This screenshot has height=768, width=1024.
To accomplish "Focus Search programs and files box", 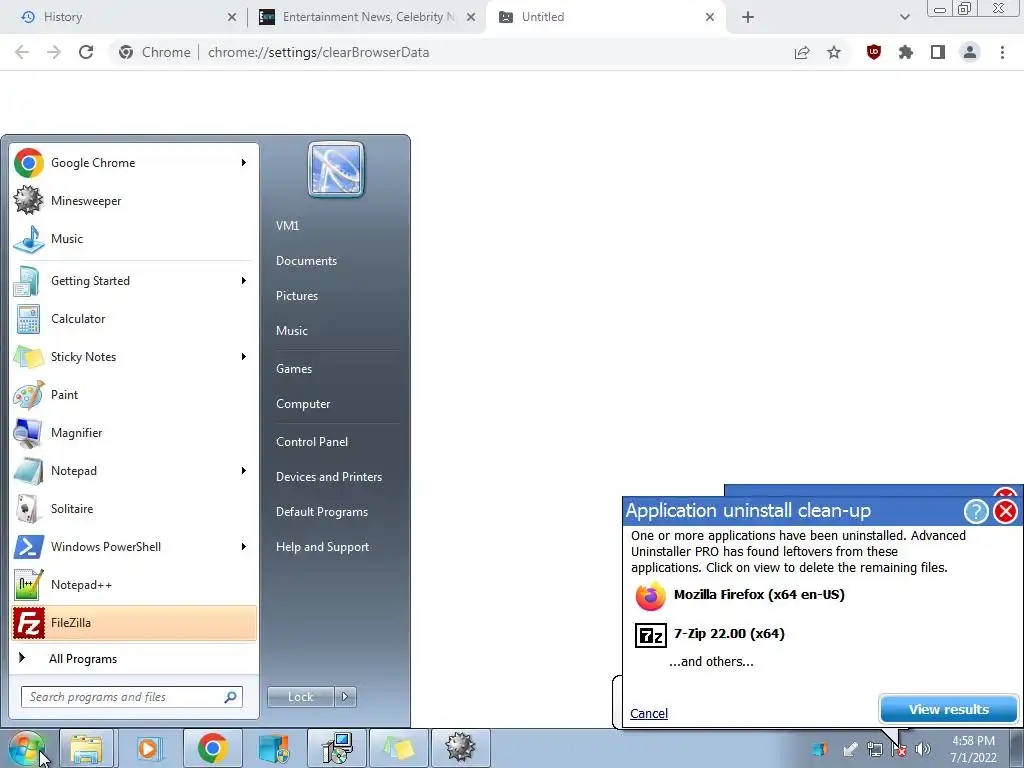I will [131, 697].
